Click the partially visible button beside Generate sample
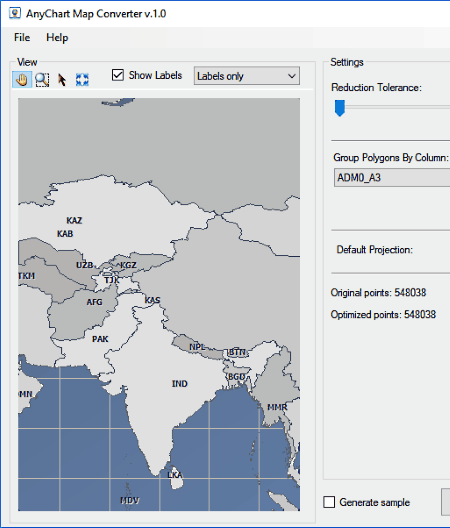The width and height of the screenshot is (450, 528). coord(446,502)
